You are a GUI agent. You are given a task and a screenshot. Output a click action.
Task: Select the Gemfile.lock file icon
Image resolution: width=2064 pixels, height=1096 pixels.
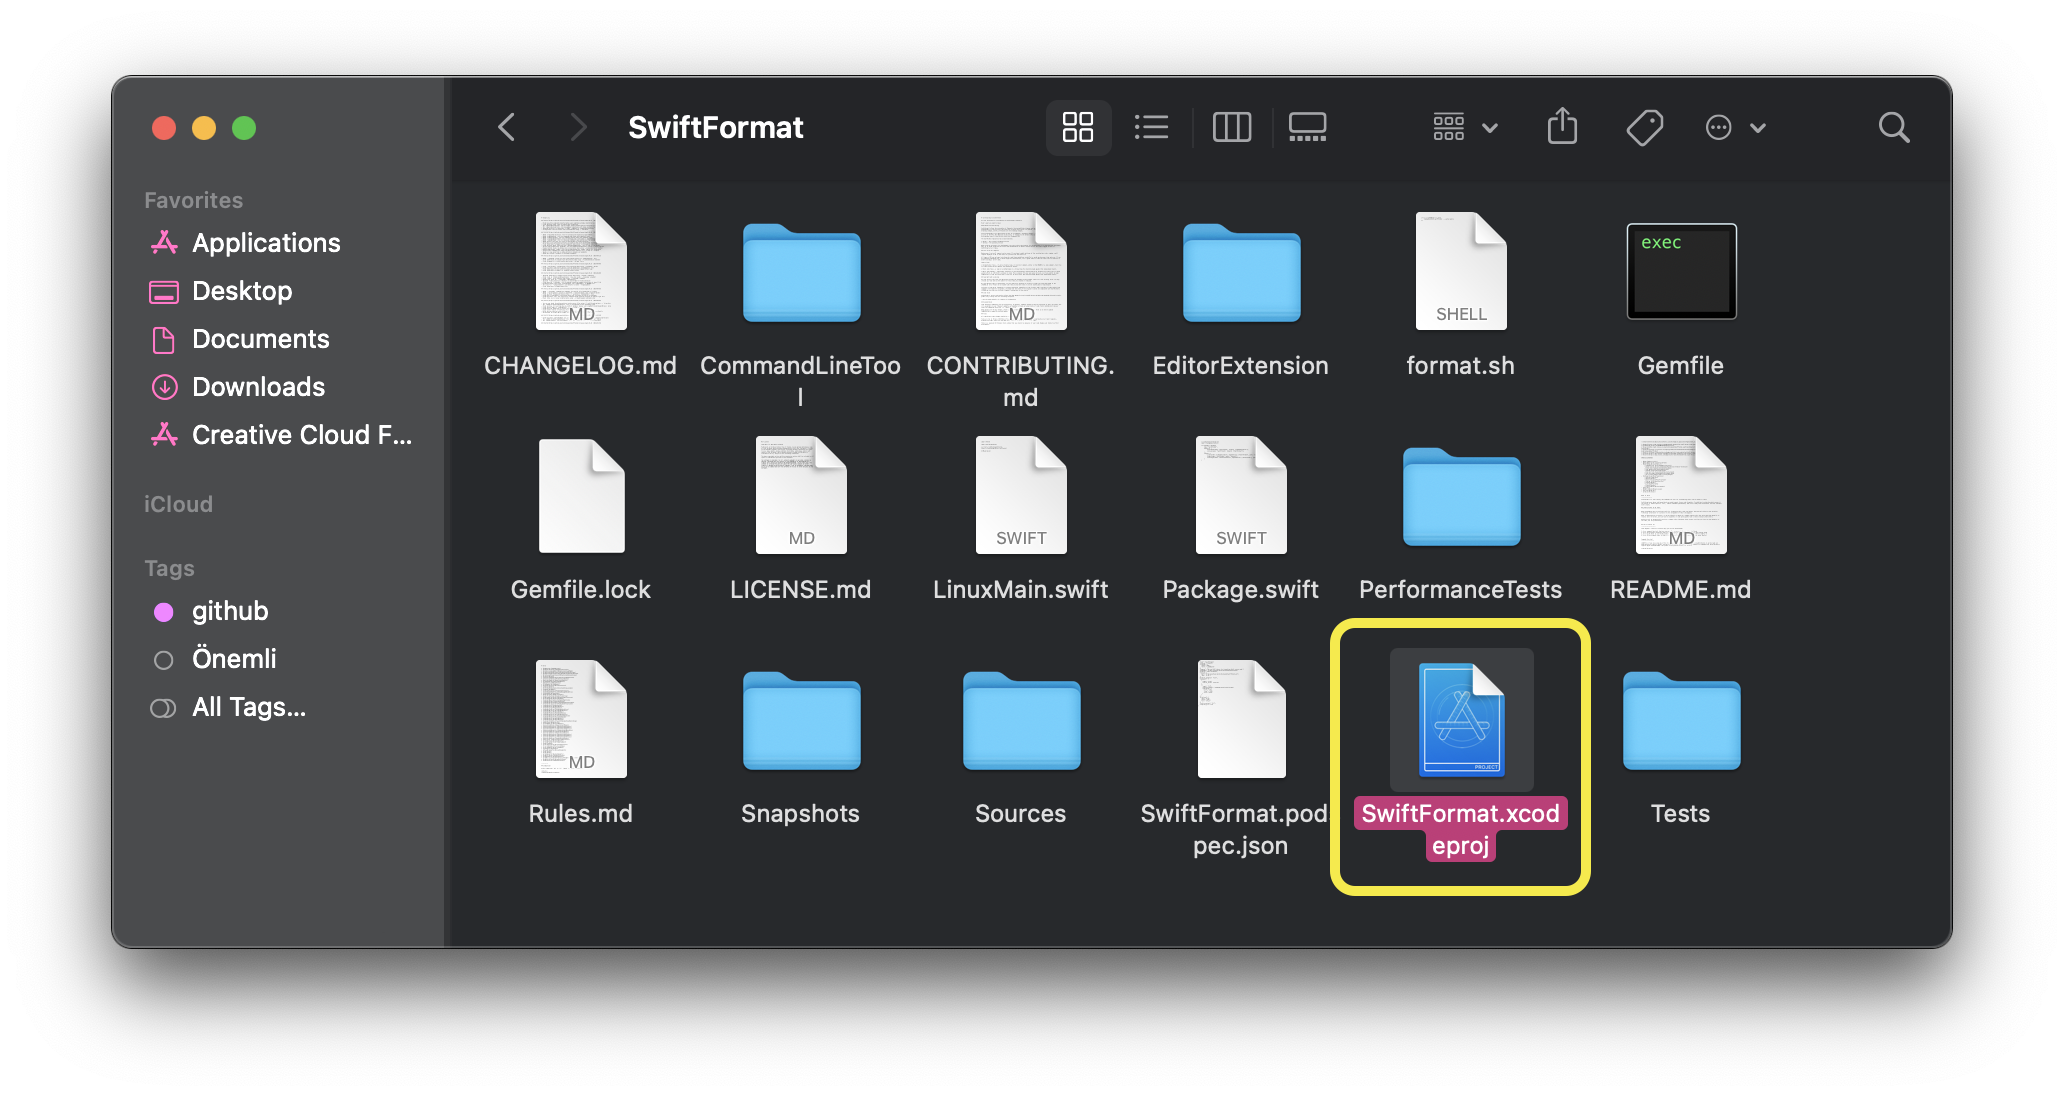(x=581, y=495)
